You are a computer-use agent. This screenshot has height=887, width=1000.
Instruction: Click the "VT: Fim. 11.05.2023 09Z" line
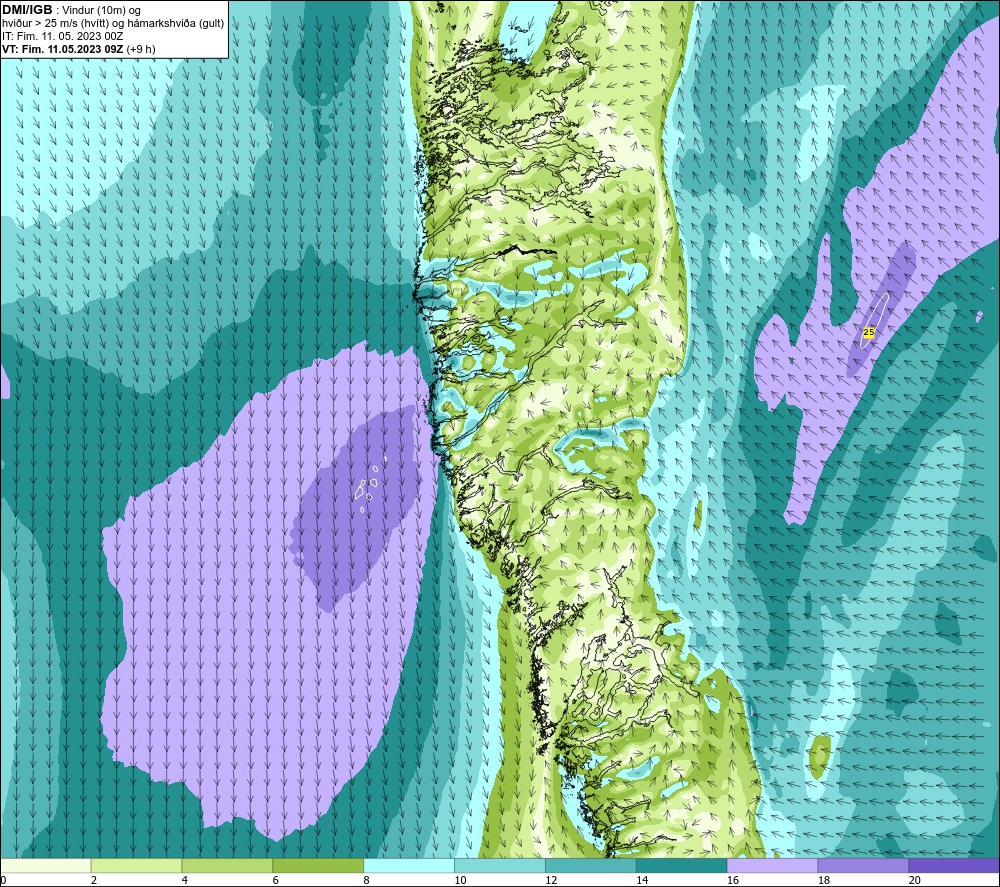click(63, 49)
